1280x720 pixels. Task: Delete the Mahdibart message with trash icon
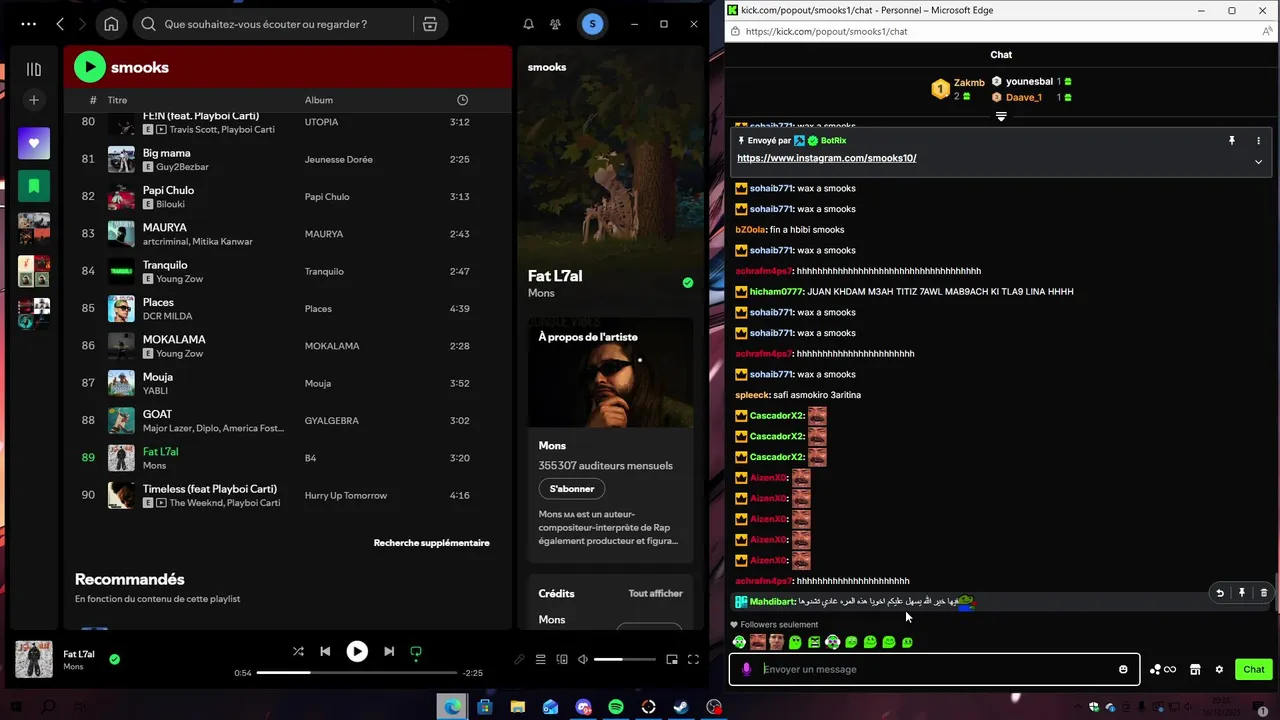tap(1264, 593)
